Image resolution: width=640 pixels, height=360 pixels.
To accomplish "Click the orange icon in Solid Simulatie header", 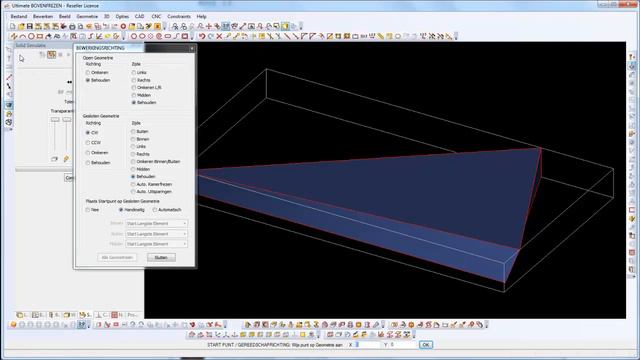I will pyautogui.click(x=51, y=55).
